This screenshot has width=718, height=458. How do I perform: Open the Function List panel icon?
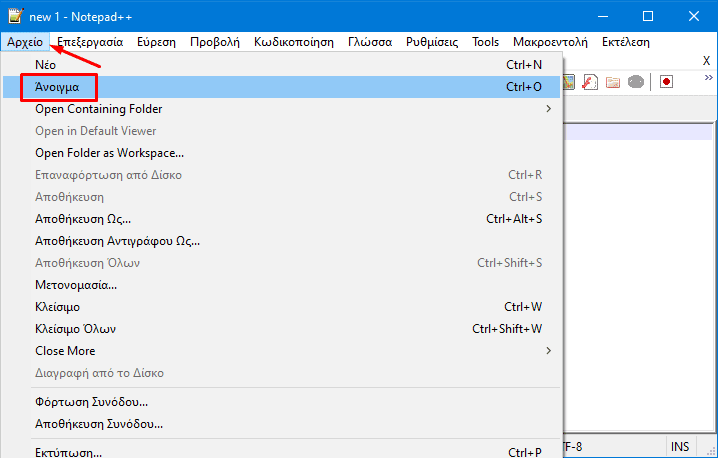coord(590,82)
